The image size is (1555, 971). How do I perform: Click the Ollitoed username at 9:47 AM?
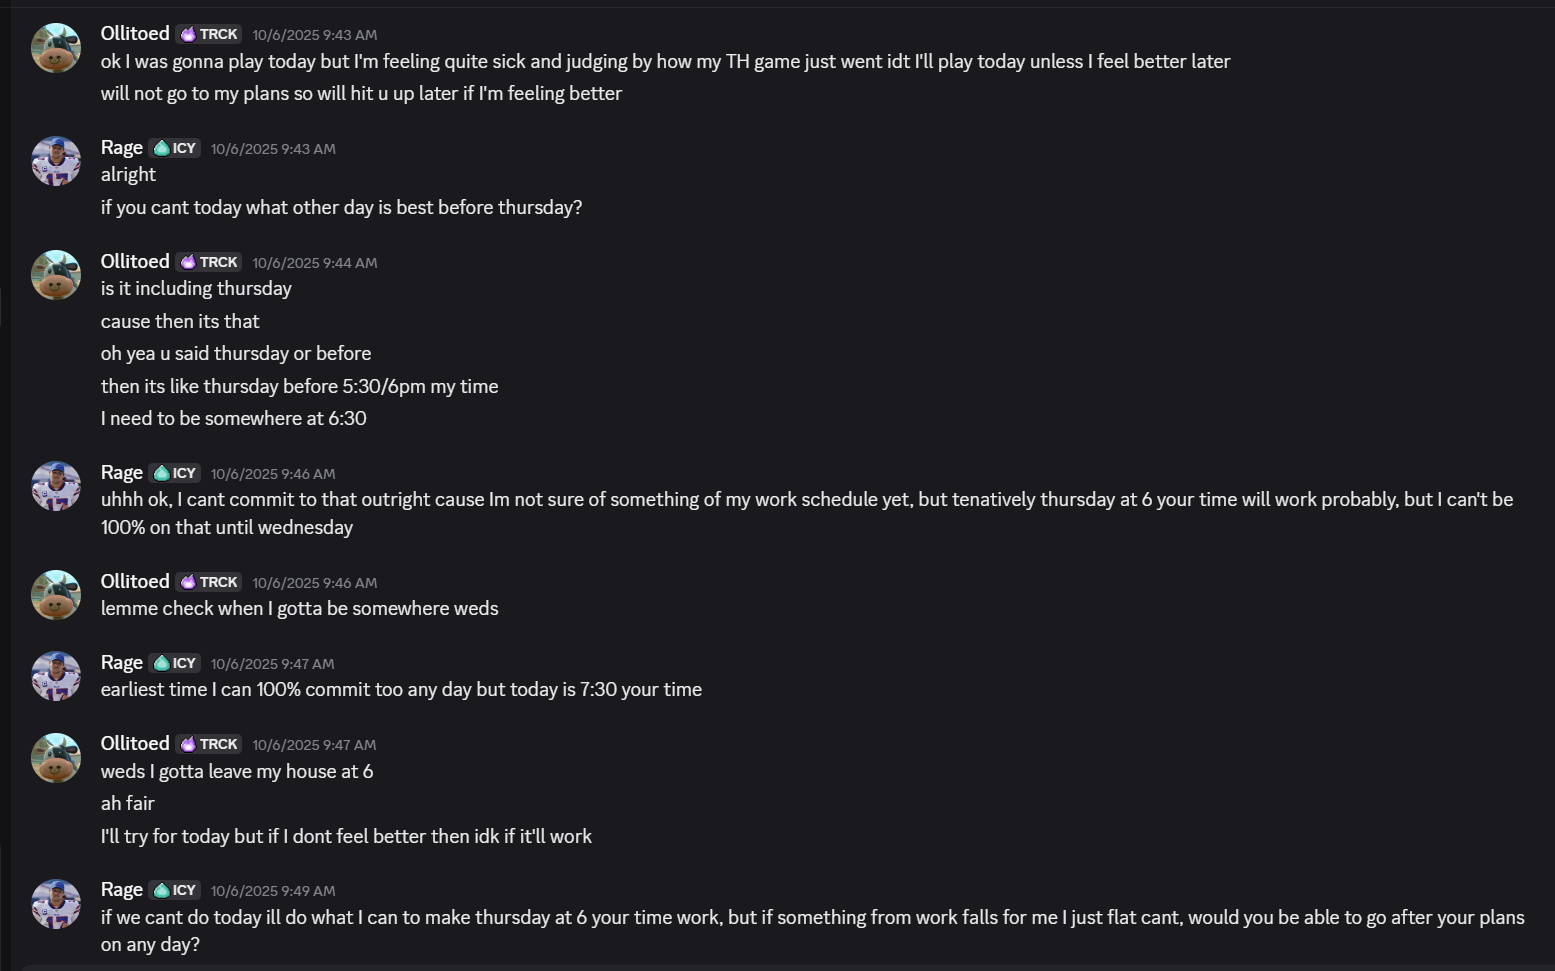coord(135,744)
